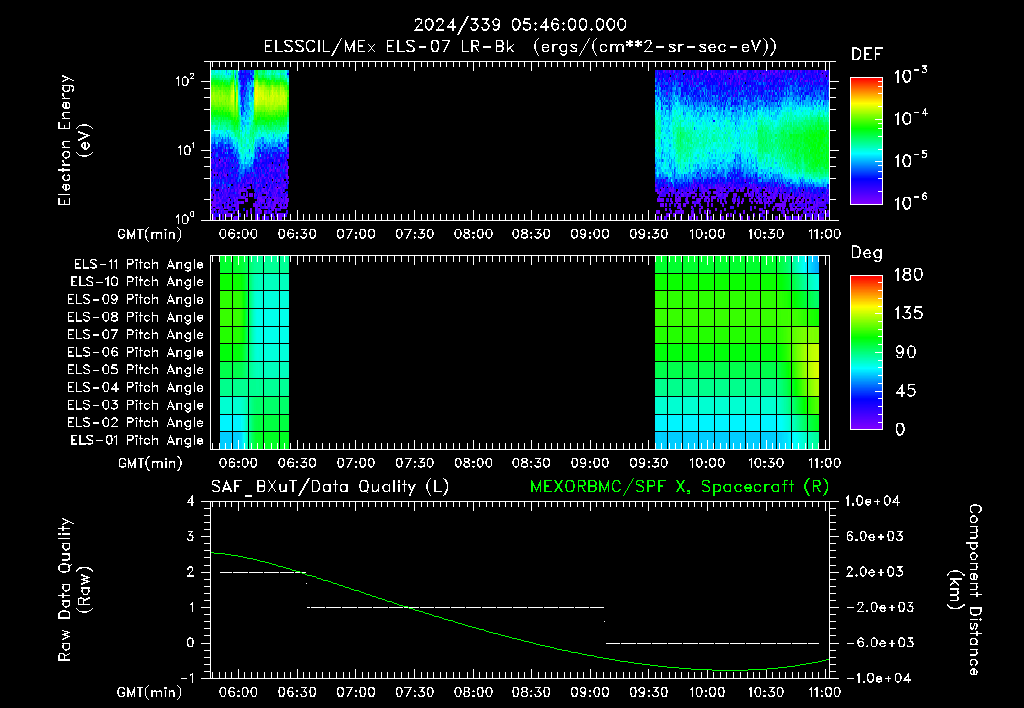Click the Raw Data Quality (Raw) axis label
Screen dimensions: 1024x708
[74, 590]
